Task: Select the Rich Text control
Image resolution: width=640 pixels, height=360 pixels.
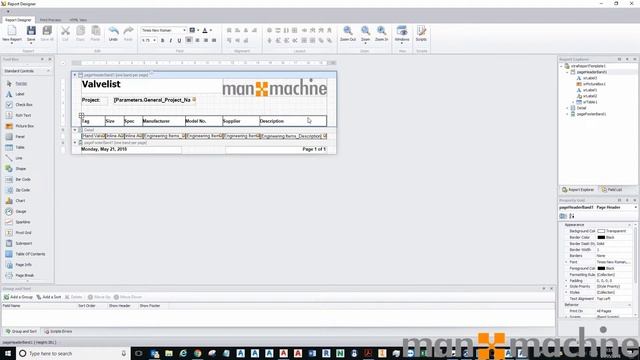Action: [23, 115]
